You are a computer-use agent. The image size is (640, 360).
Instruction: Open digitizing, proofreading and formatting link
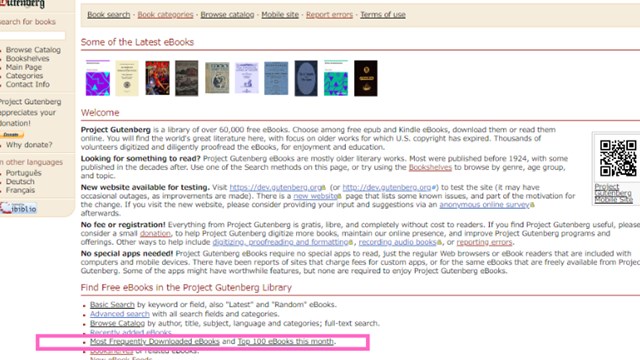pyautogui.click(x=280, y=242)
